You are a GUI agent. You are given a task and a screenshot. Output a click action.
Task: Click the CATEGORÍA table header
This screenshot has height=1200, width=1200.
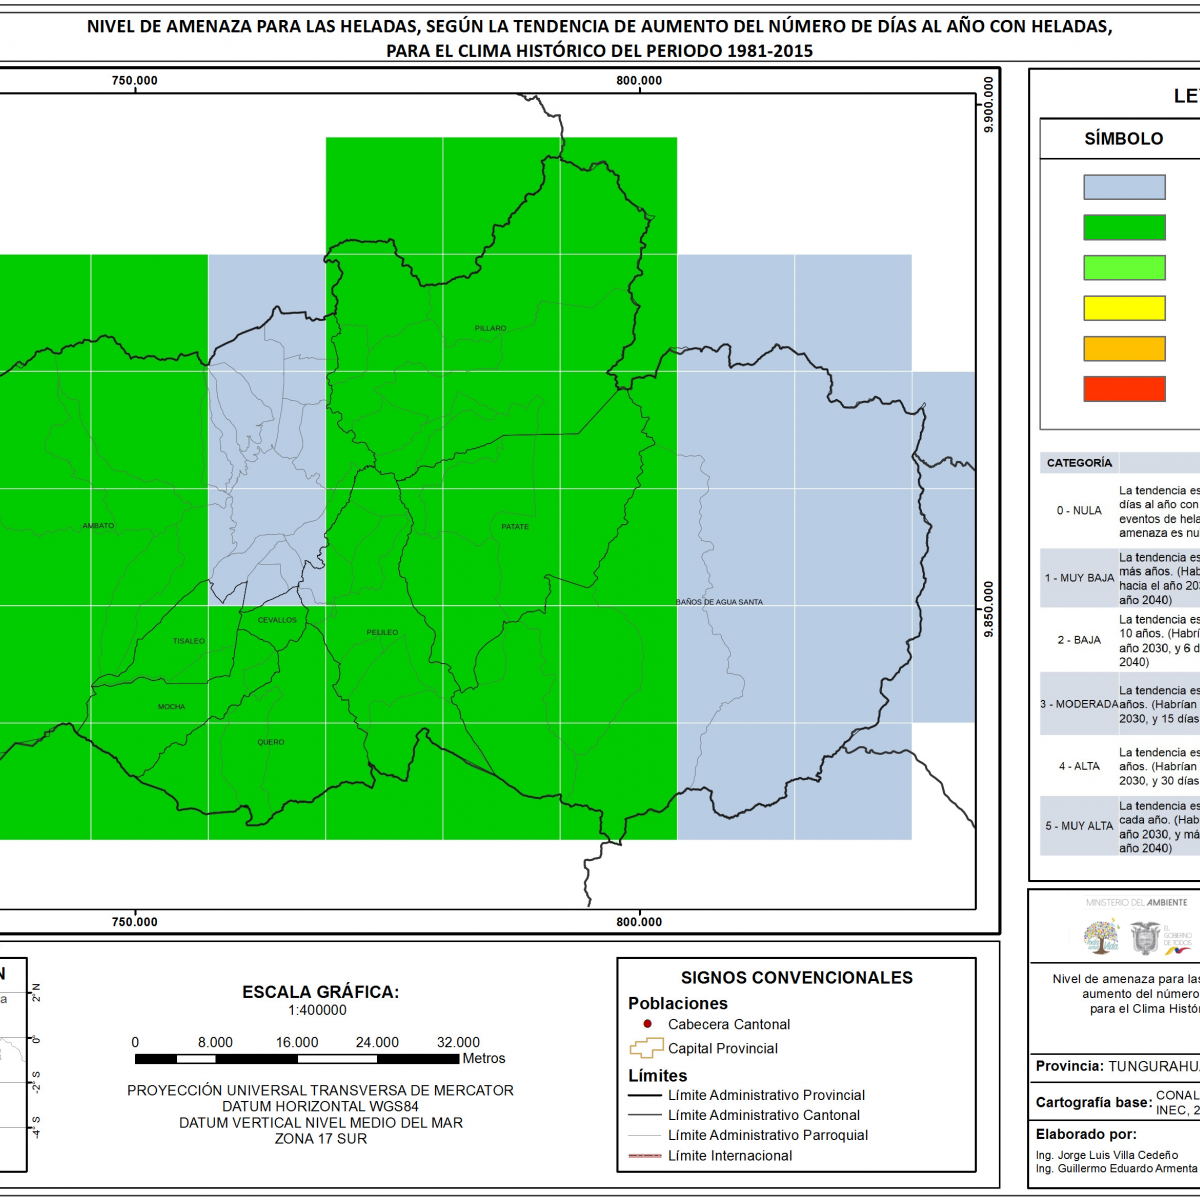1079,463
